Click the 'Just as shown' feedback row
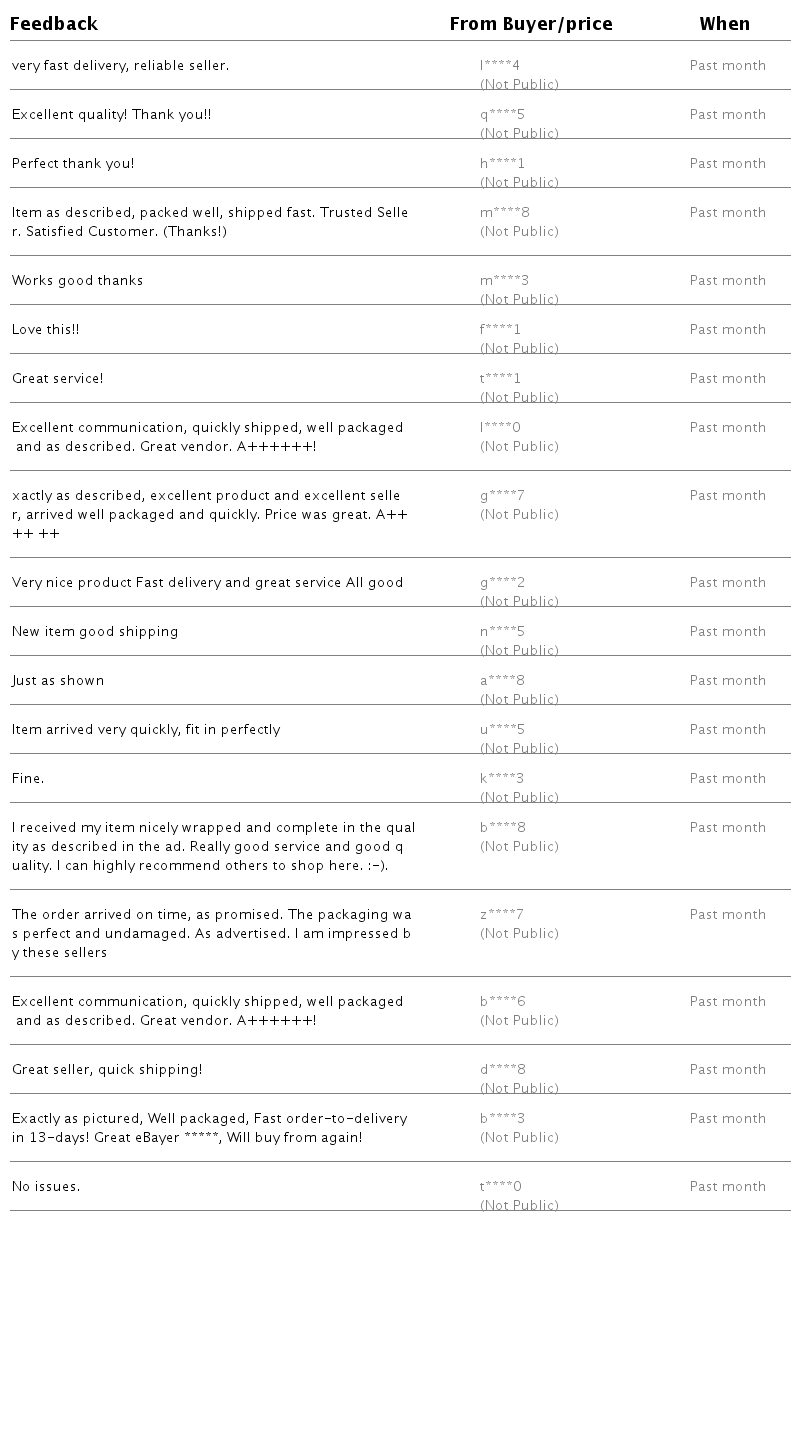This screenshot has width=800, height=1452. coord(58,681)
